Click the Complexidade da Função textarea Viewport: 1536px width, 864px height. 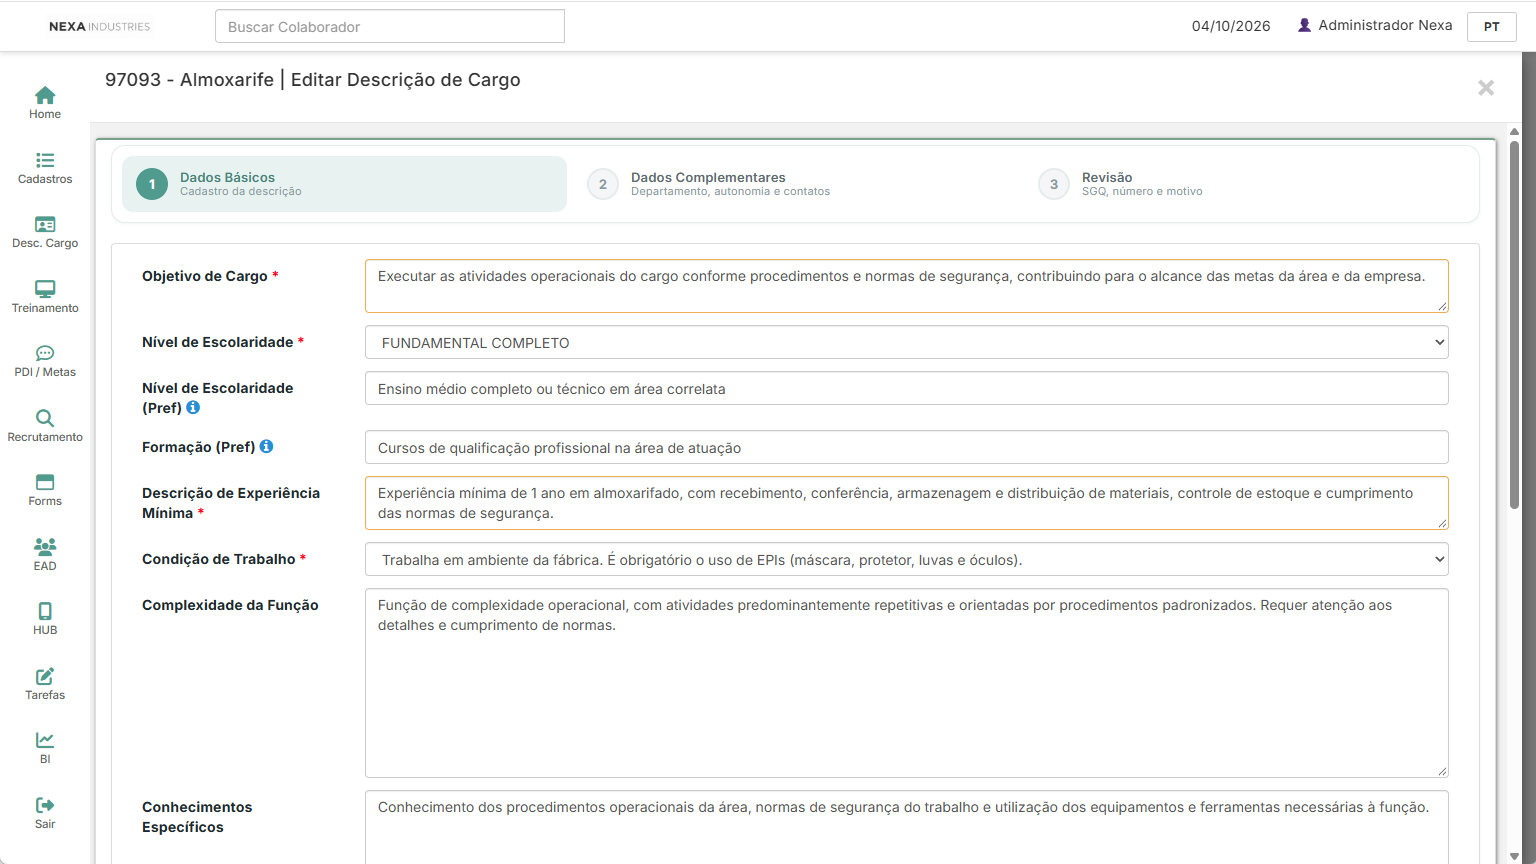907,683
